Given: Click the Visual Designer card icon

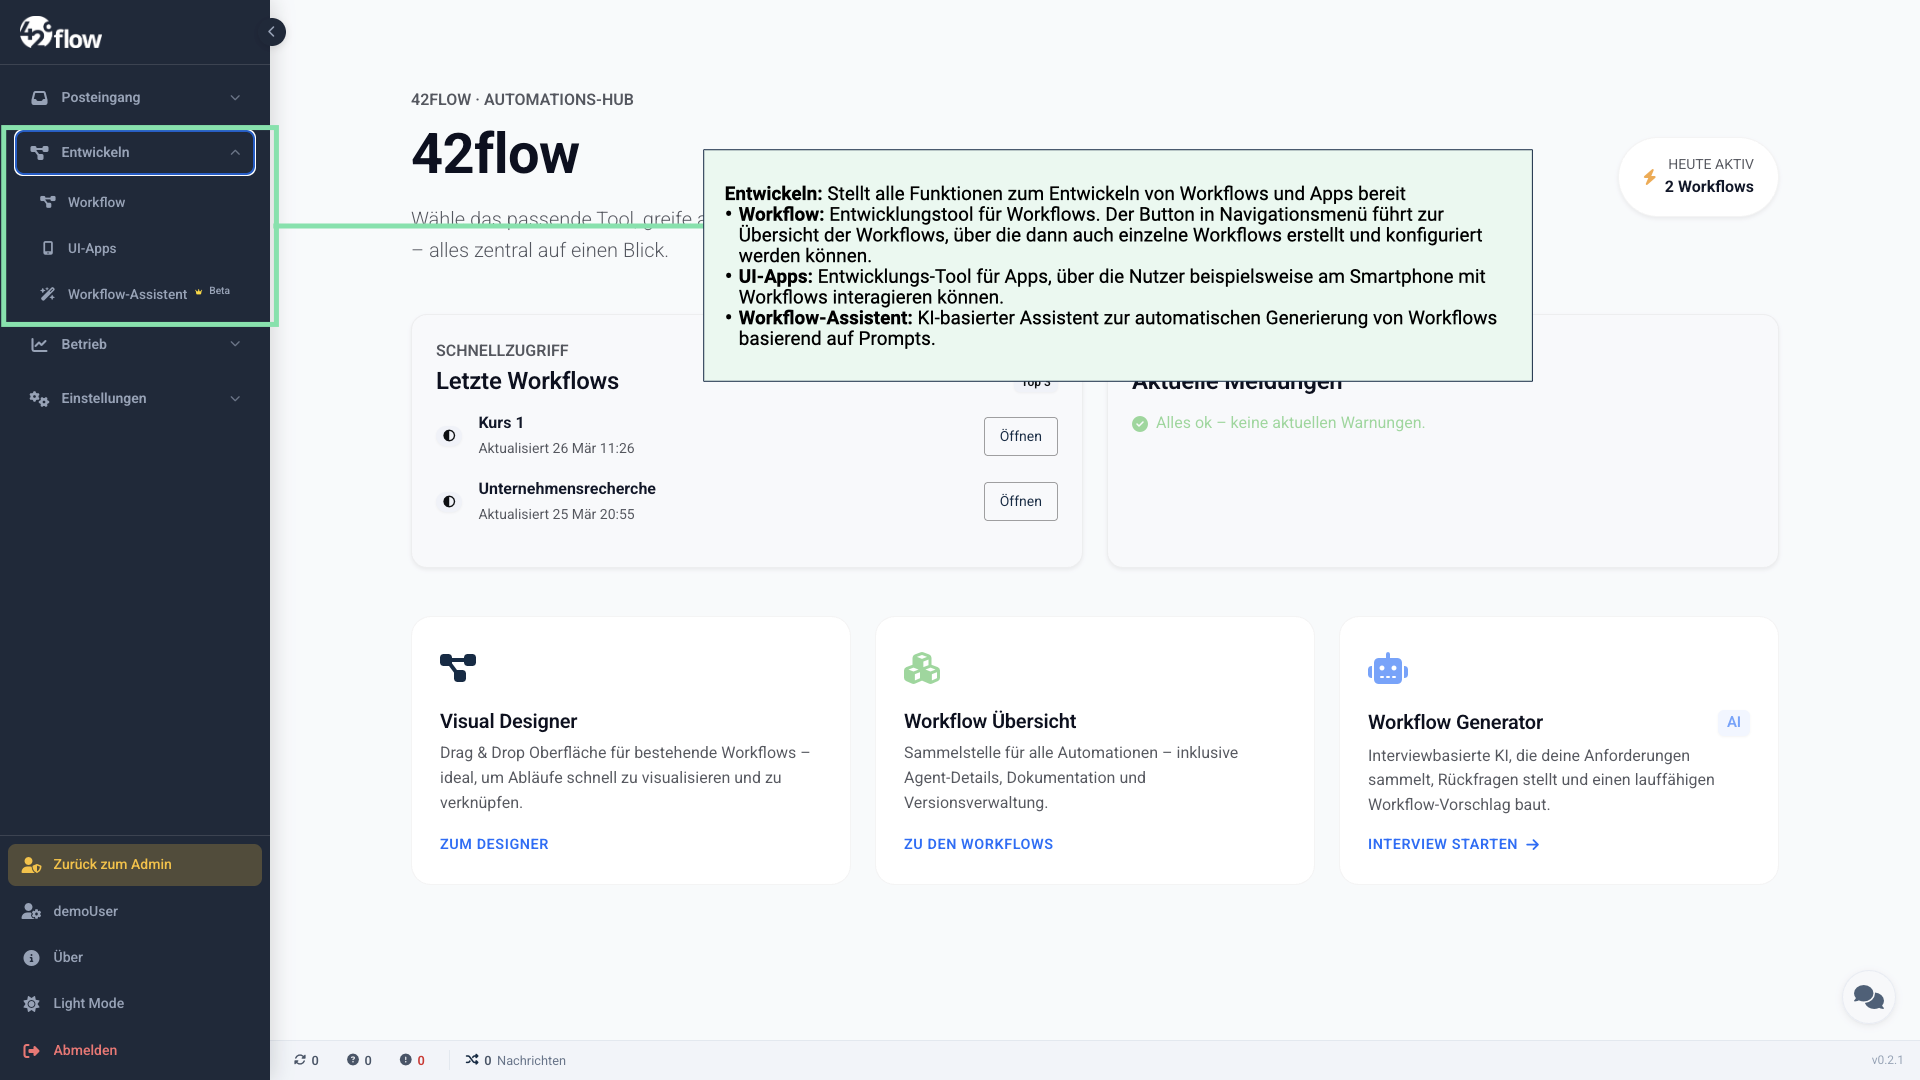Looking at the screenshot, I should (458, 668).
